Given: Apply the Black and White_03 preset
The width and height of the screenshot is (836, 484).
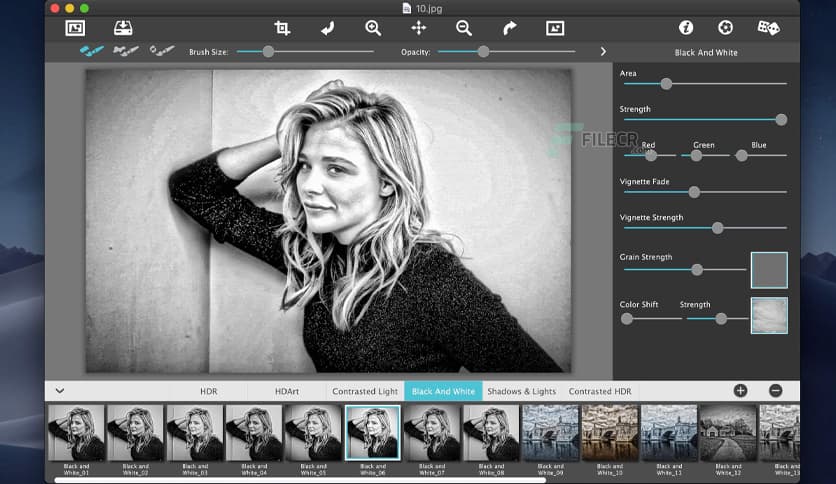Looking at the screenshot, I should point(195,433).
